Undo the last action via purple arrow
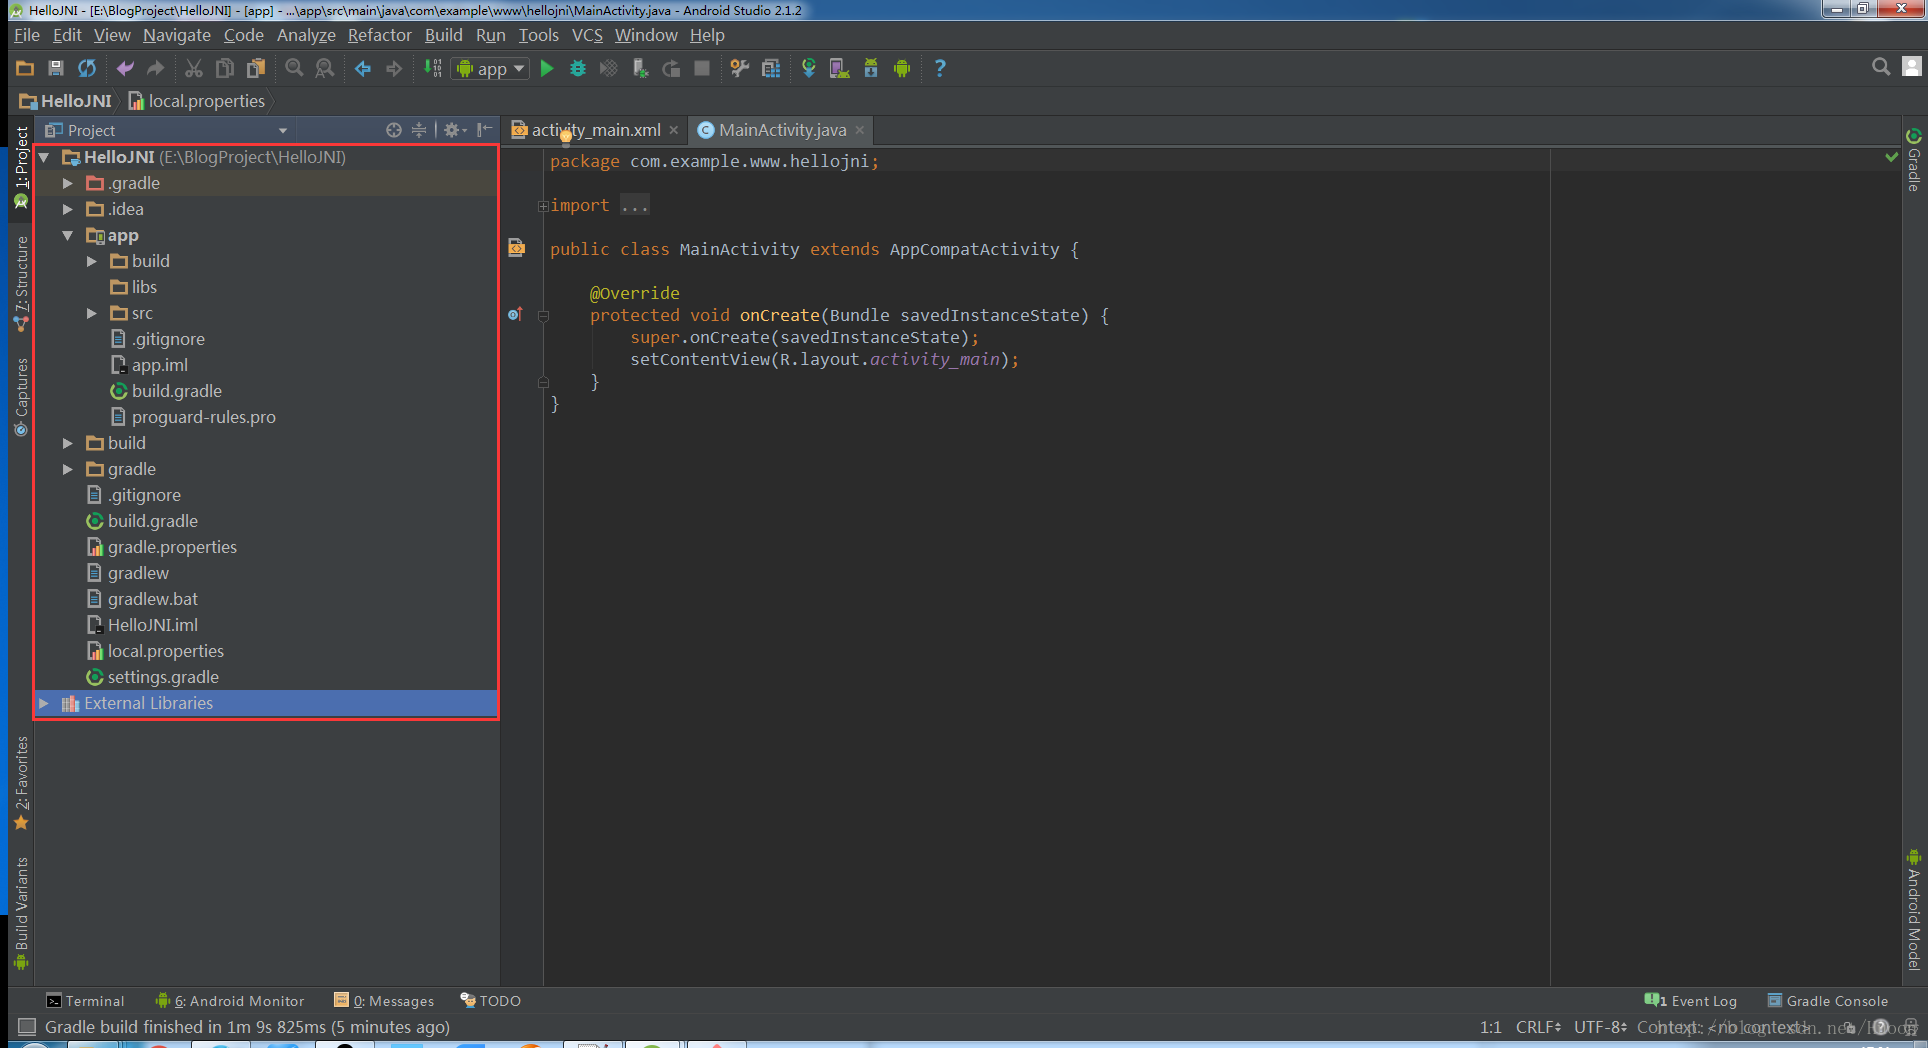Screen dimensions: 1928x1048 point(125,68)
